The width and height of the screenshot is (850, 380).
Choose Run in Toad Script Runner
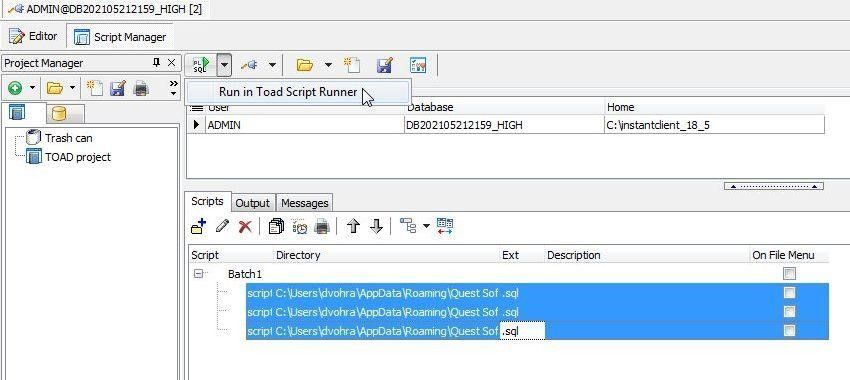pyautogui.click(x=298, y=92)
